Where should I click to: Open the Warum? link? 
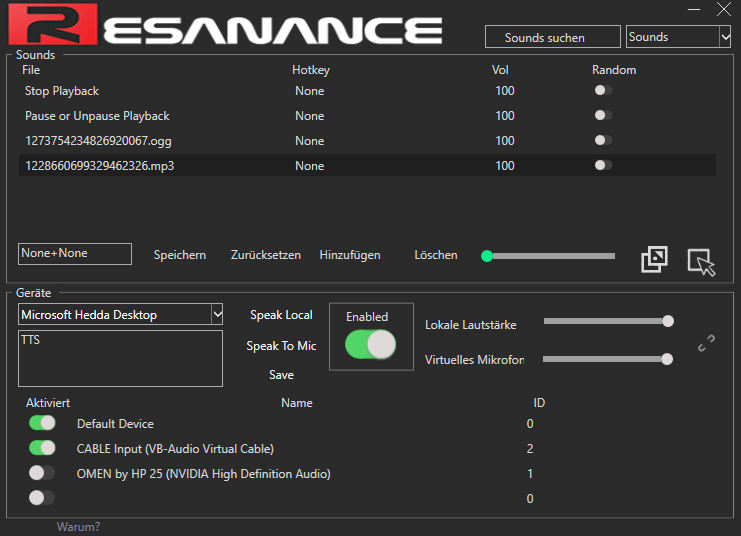tap(78, 527)
